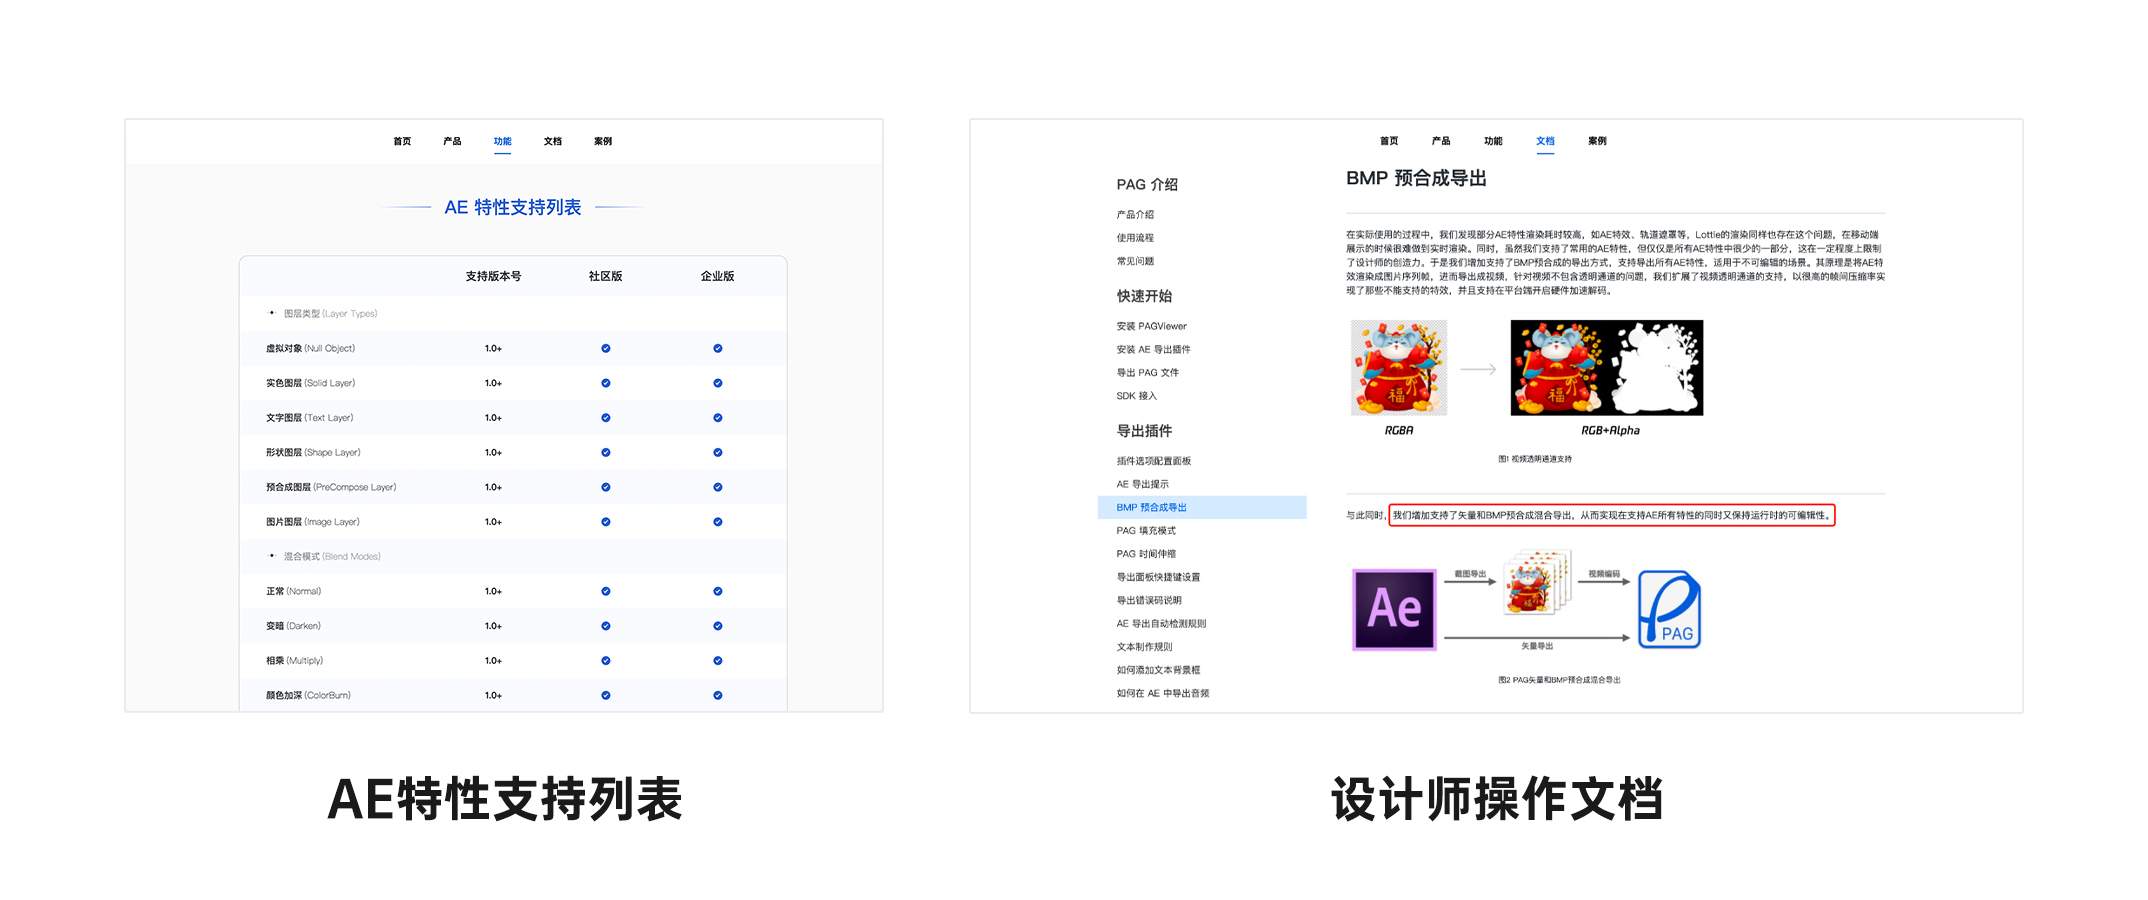Open 使用流程 in docs sidebar
Image resolution: width=2148 pixels, height=900 pixels.
1135,238
